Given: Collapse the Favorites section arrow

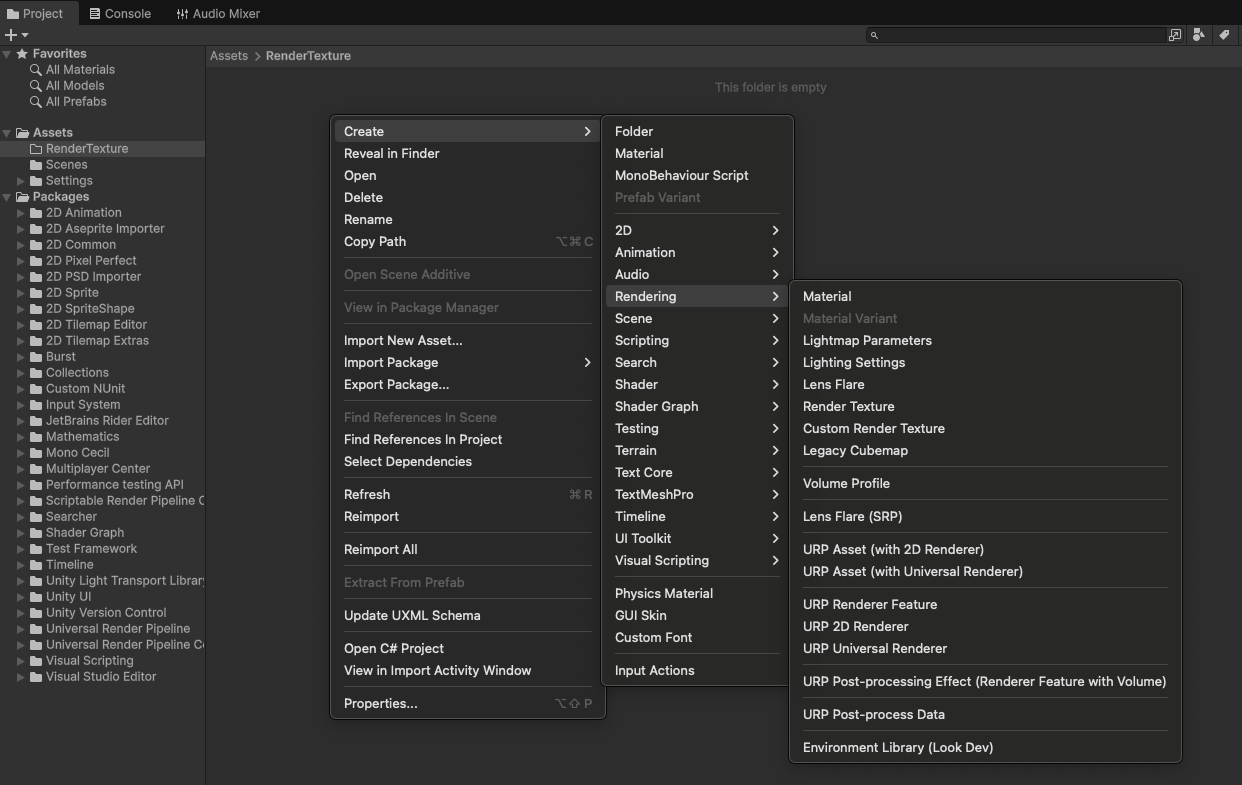Looking at the screenshot, I should coord(7,54).
